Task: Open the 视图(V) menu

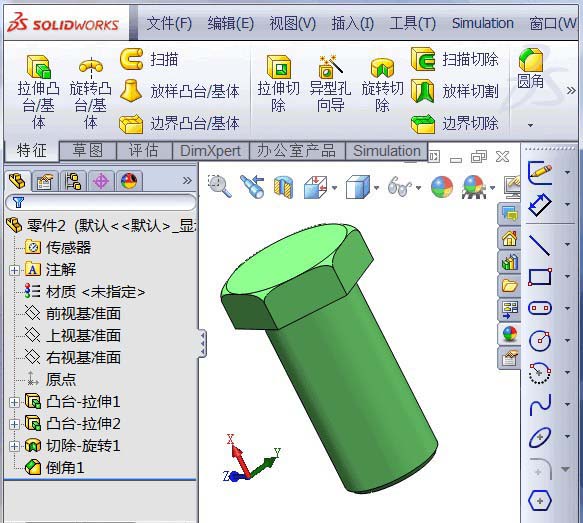Action: click(x=292, y=24)
